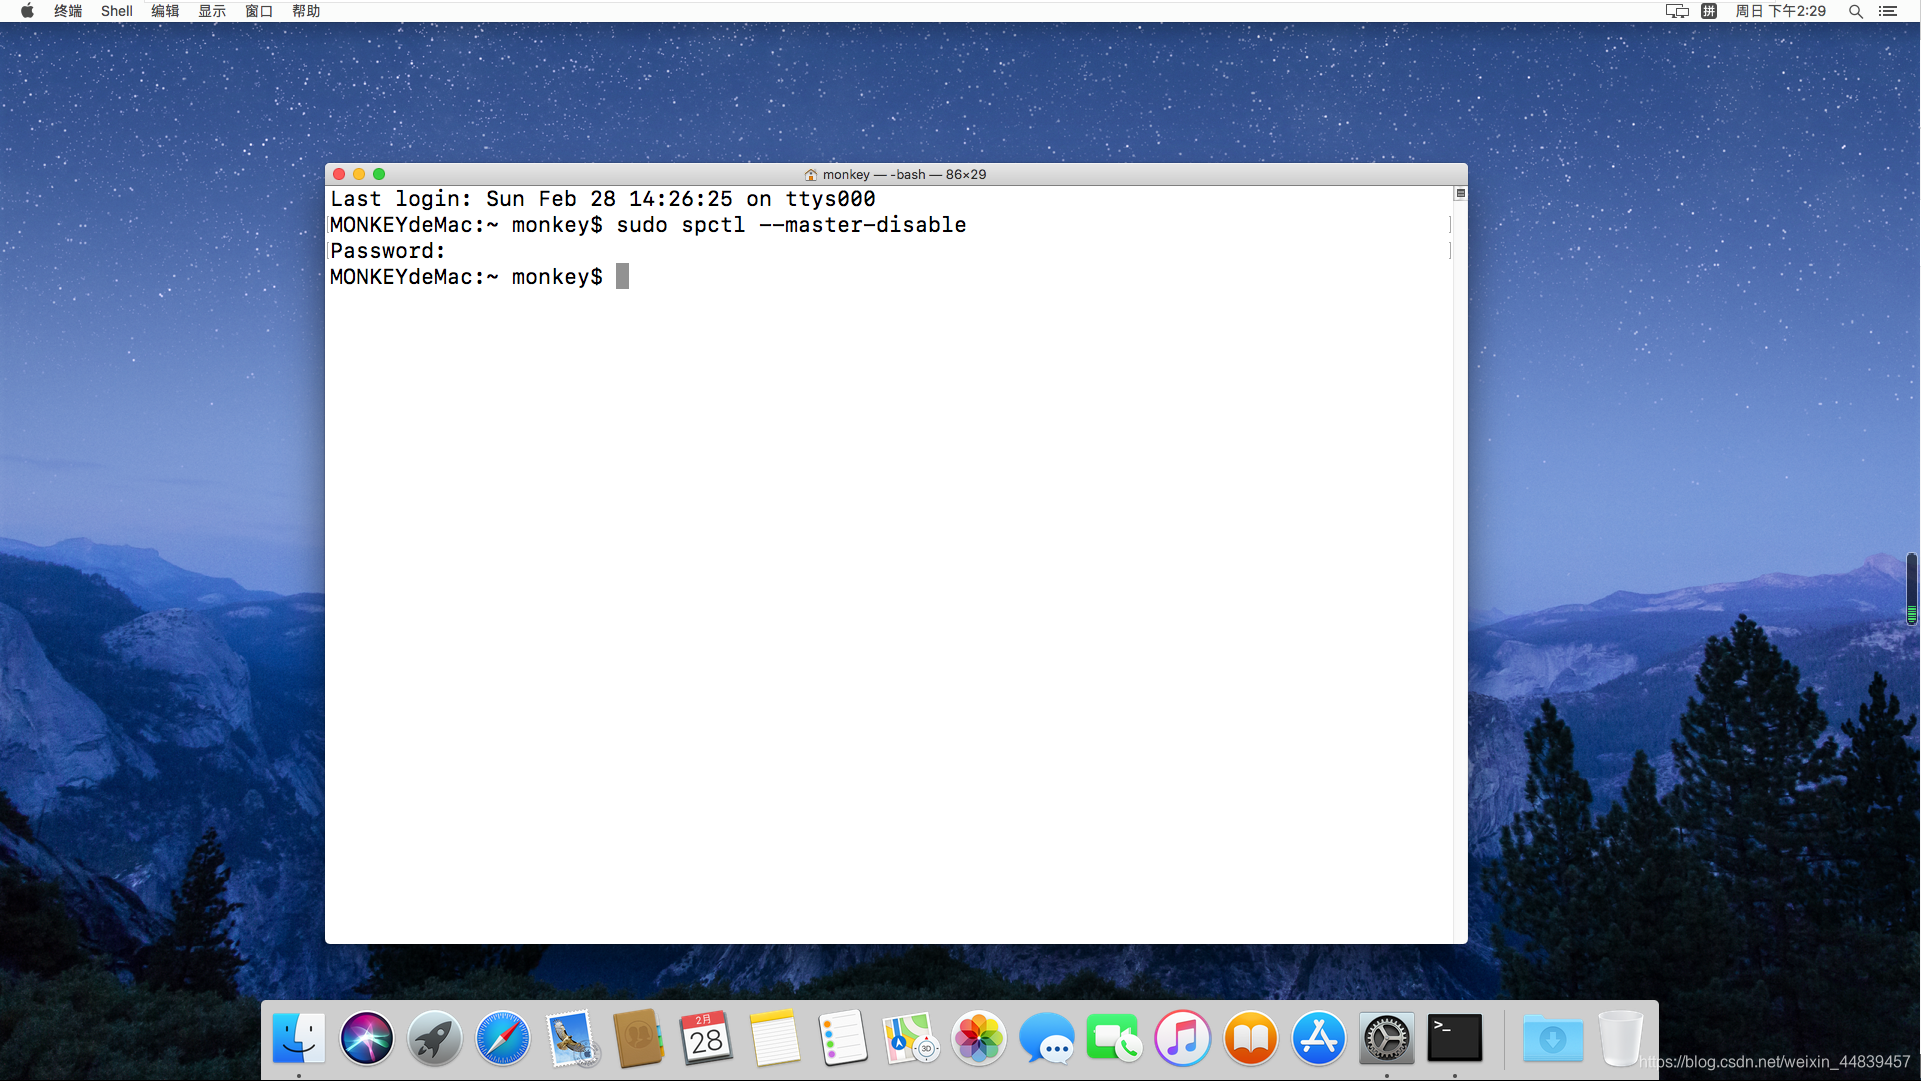The width and height of the screenshot is (1921, 1081).
Task: Click home folder proxy icon in Terminal title
Action: point(811,175)
